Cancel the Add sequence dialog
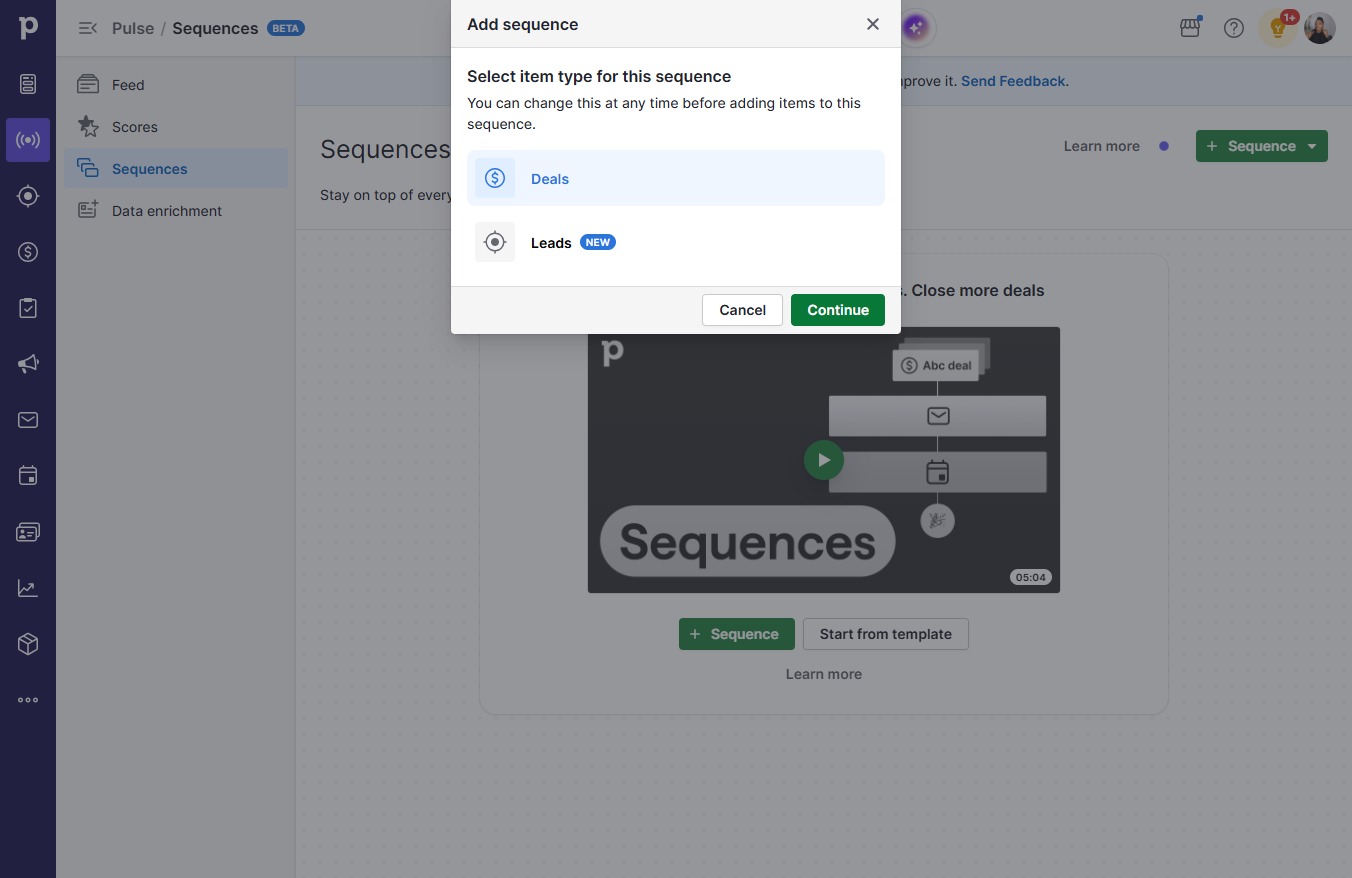1352x878 pixels. [742, 310]
